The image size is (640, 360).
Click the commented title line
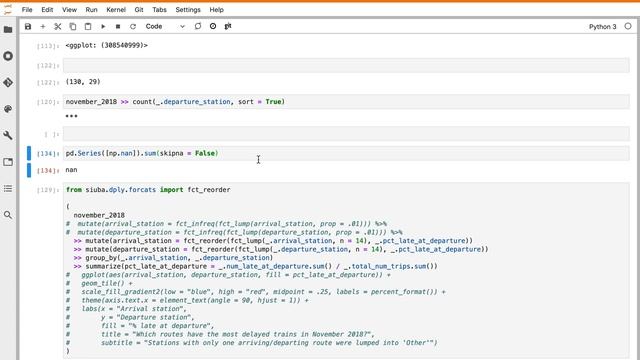(x=220, y=334)
